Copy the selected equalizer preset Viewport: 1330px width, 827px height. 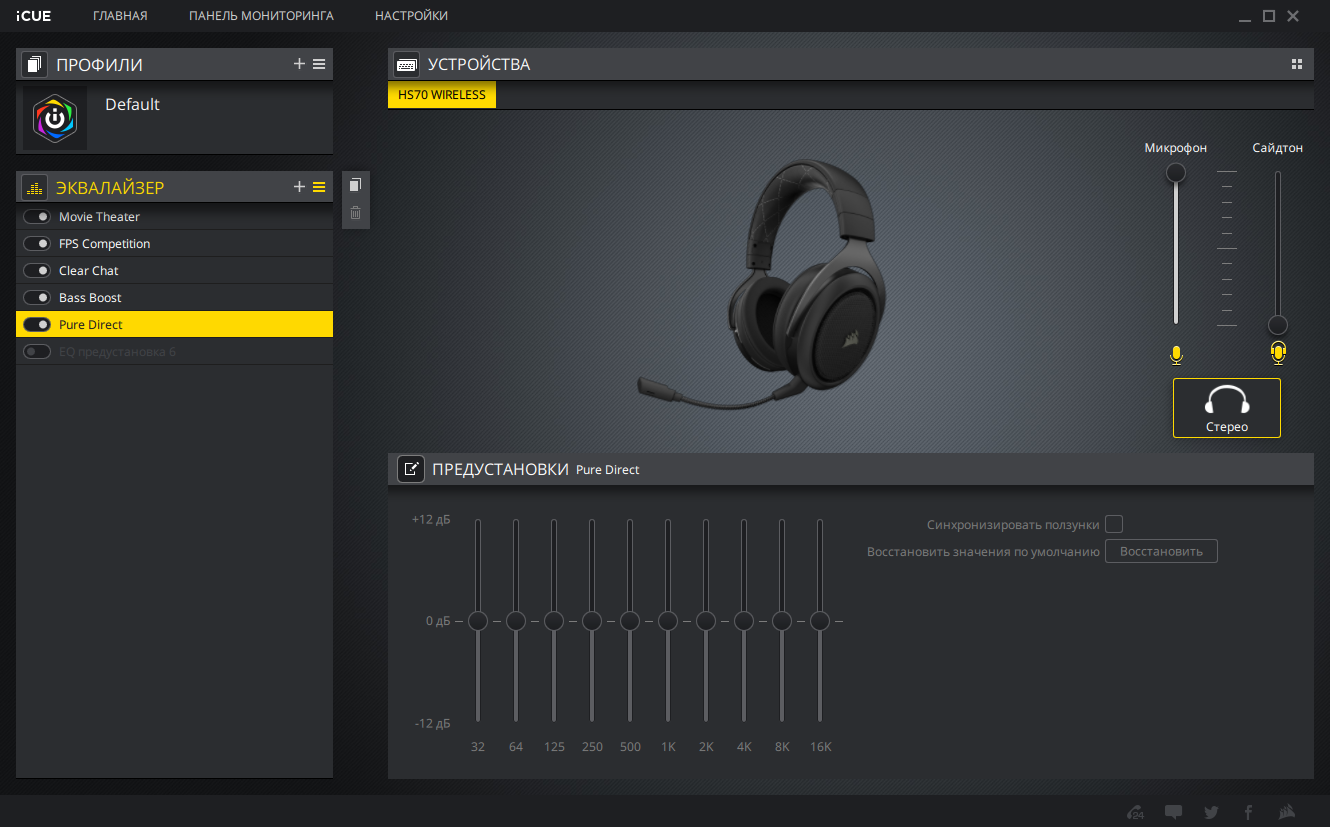coord(355,185)
